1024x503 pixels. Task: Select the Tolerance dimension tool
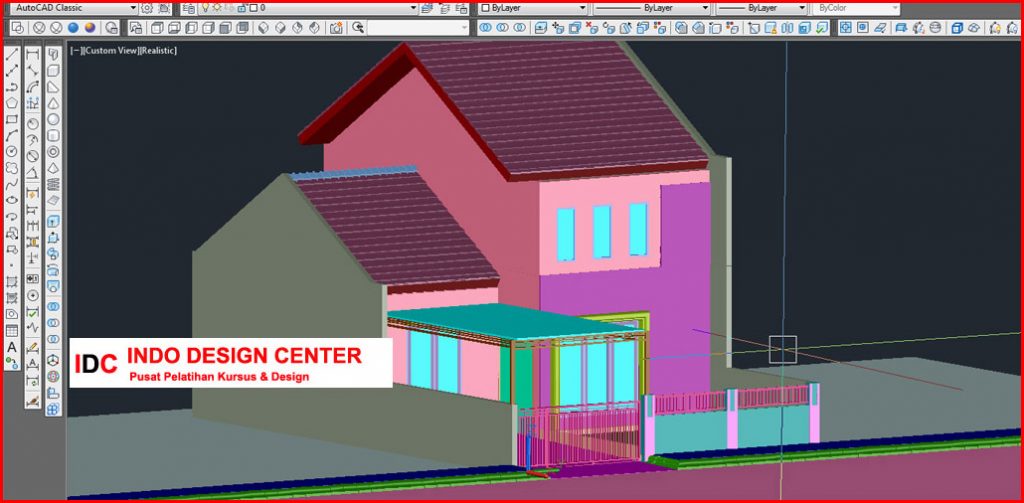click(x=33, y=279)
